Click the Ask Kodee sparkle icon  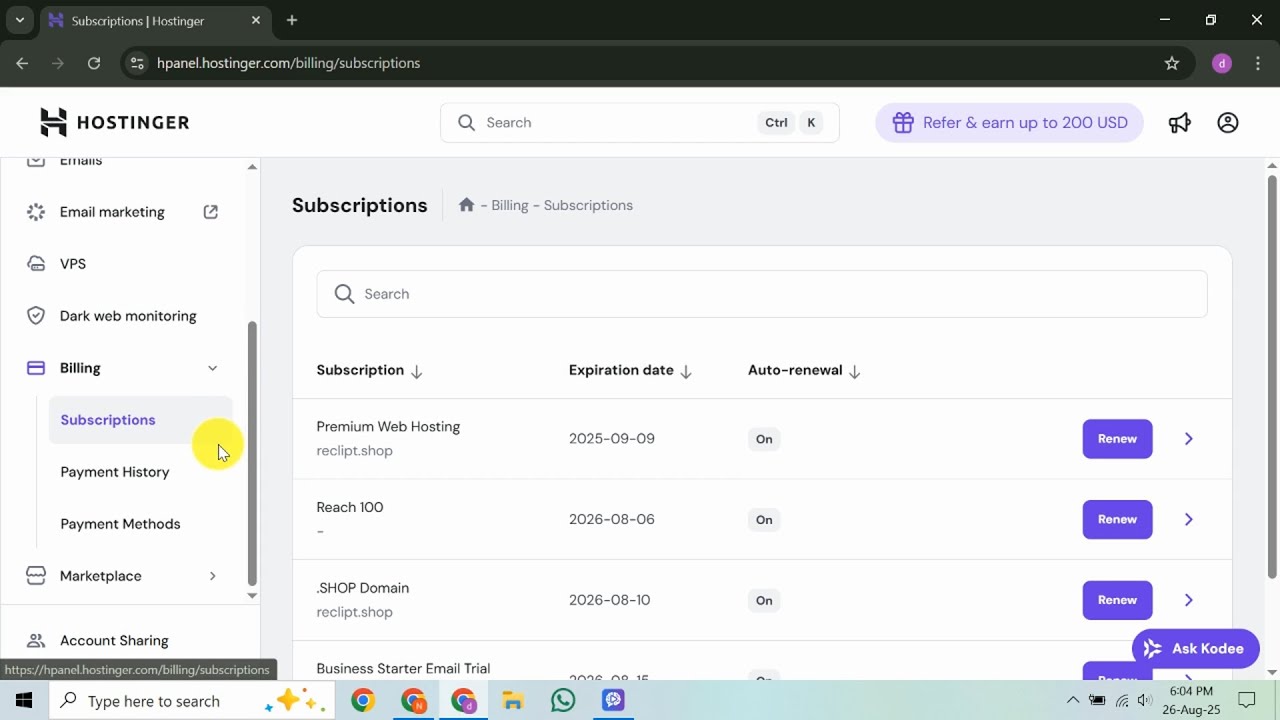[x=1153, y=648]
